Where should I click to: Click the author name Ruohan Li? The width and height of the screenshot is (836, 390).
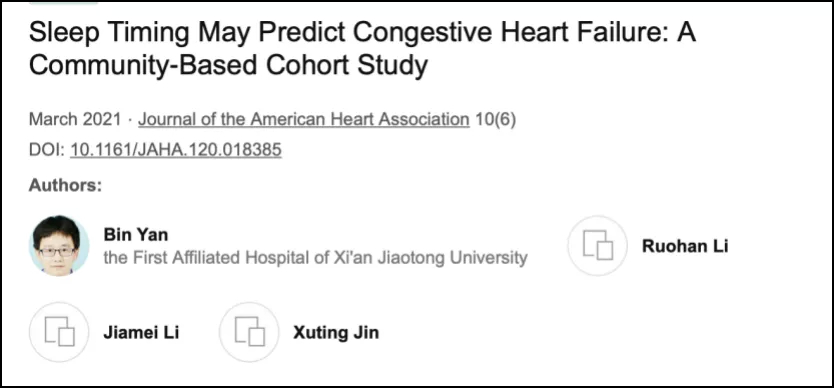(685, 246)
